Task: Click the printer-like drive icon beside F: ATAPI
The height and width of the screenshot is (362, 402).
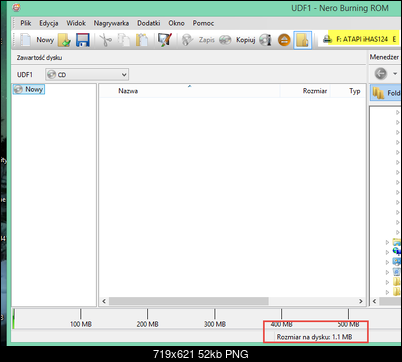Action: (328, 39)
